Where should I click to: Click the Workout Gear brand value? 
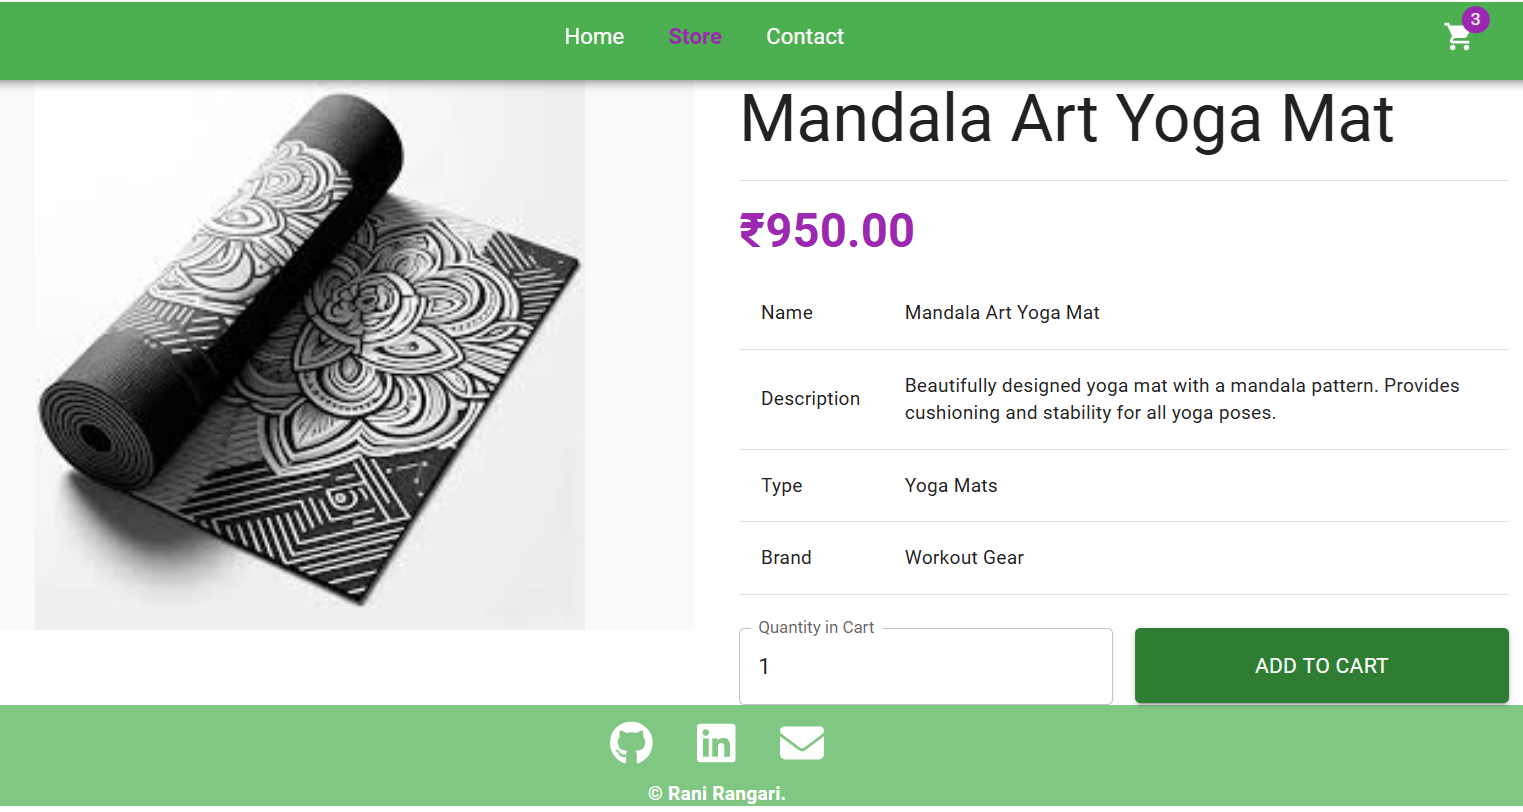point(963,557)
